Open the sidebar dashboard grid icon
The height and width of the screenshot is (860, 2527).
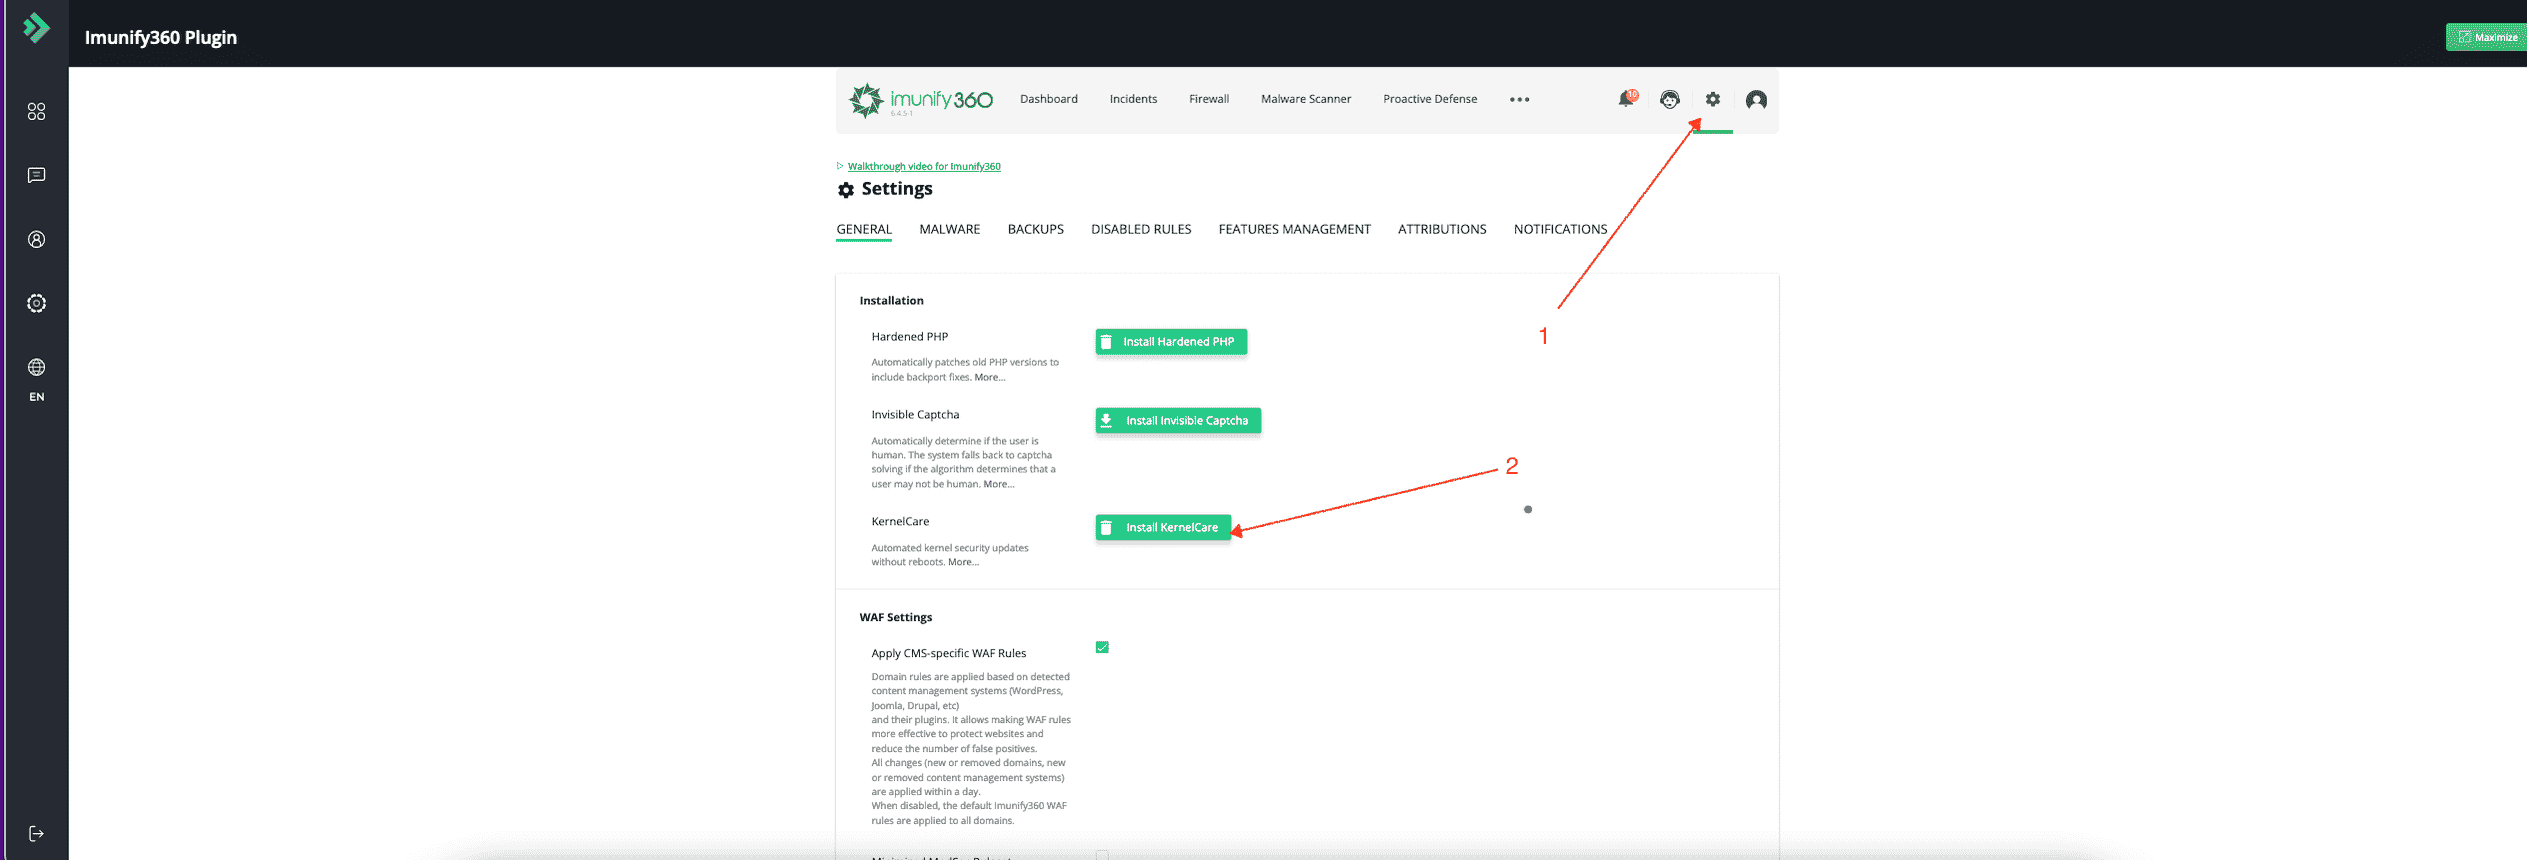coord(37,111)
